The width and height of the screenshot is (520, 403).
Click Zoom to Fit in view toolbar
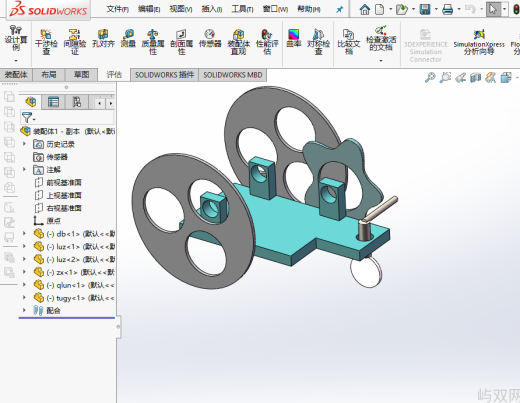tap(430, 78)
